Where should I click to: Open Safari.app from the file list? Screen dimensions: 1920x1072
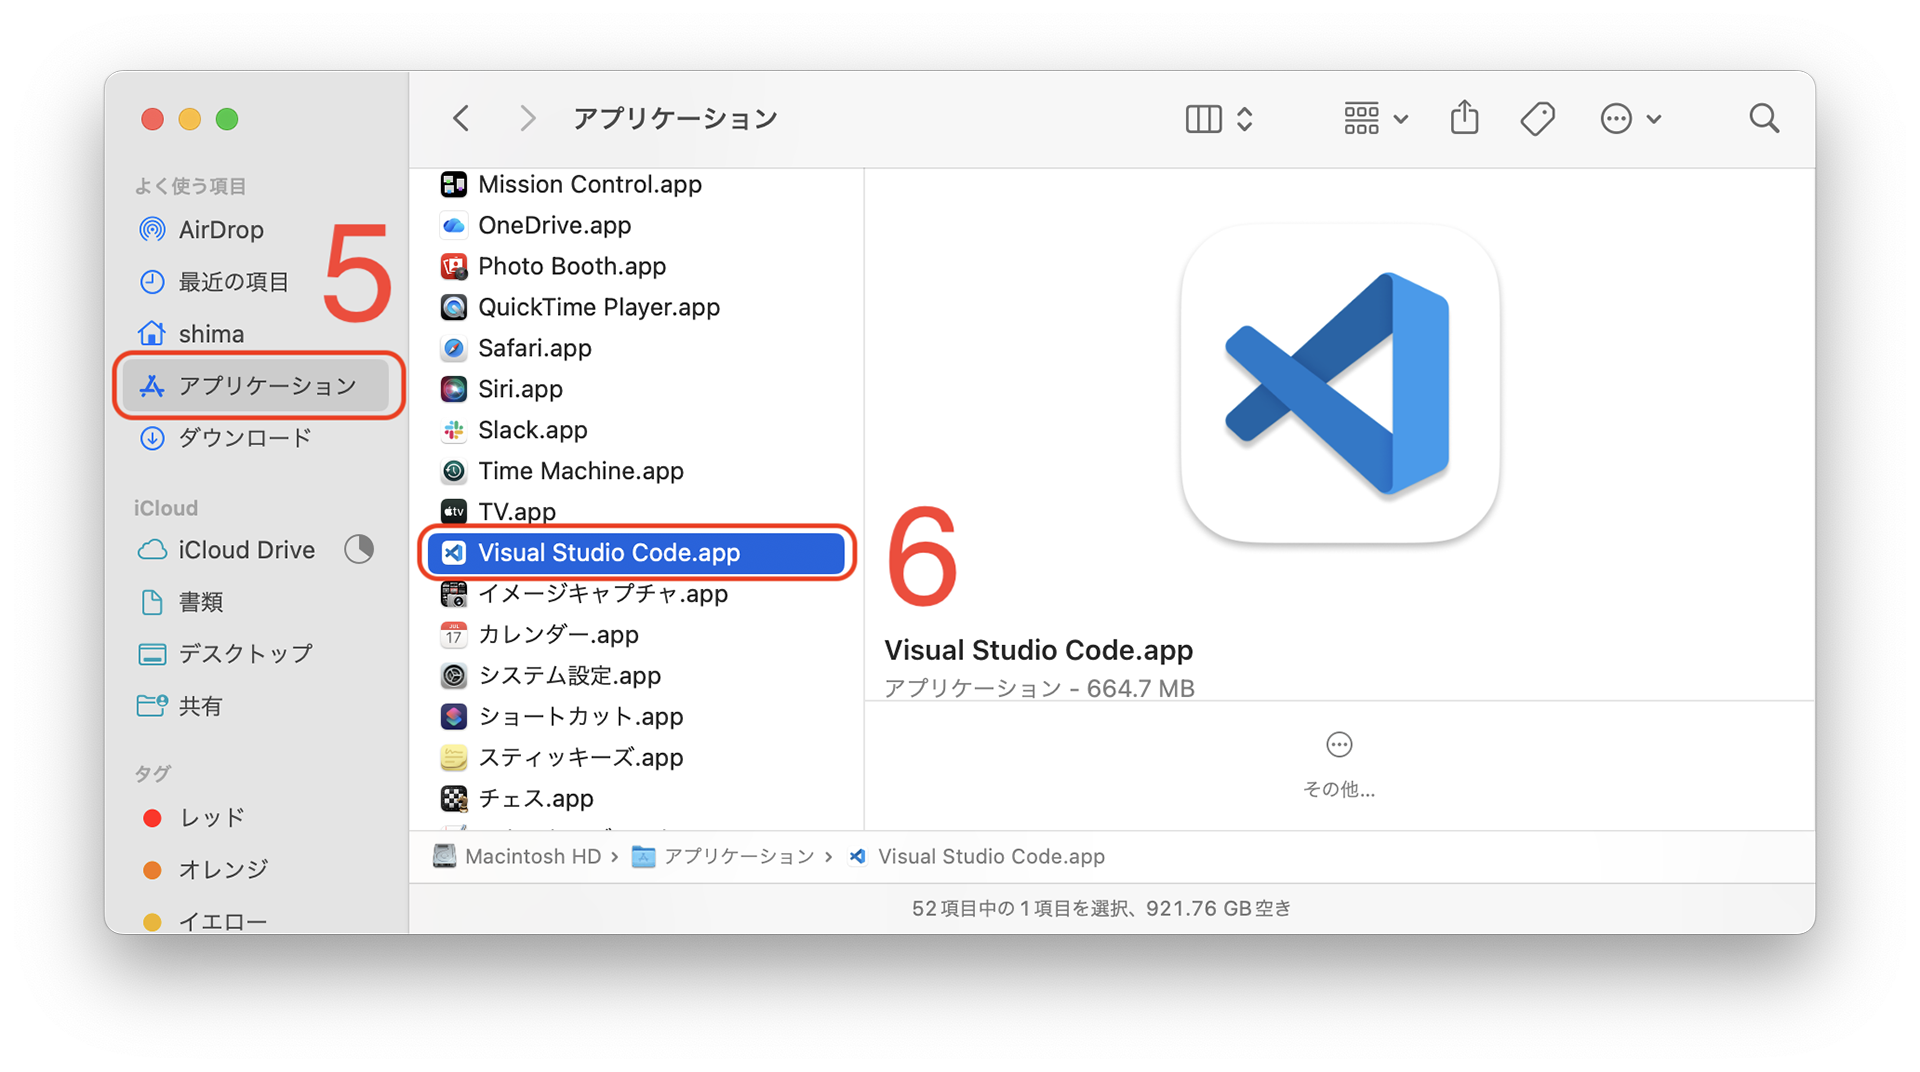[x=534, y=347]
